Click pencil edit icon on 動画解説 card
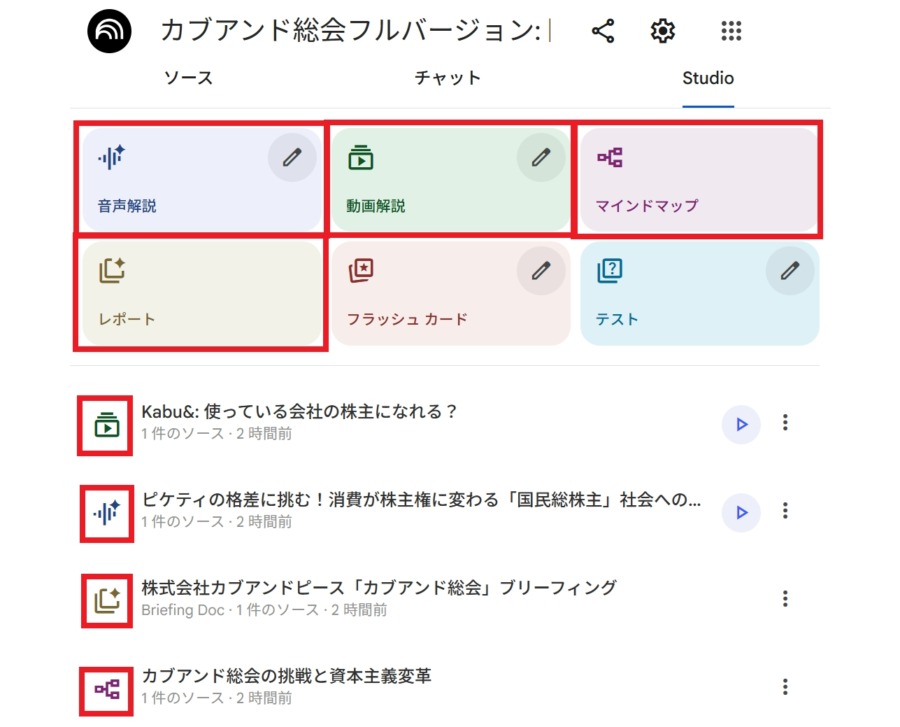900x727 pixels. (541, 157)
